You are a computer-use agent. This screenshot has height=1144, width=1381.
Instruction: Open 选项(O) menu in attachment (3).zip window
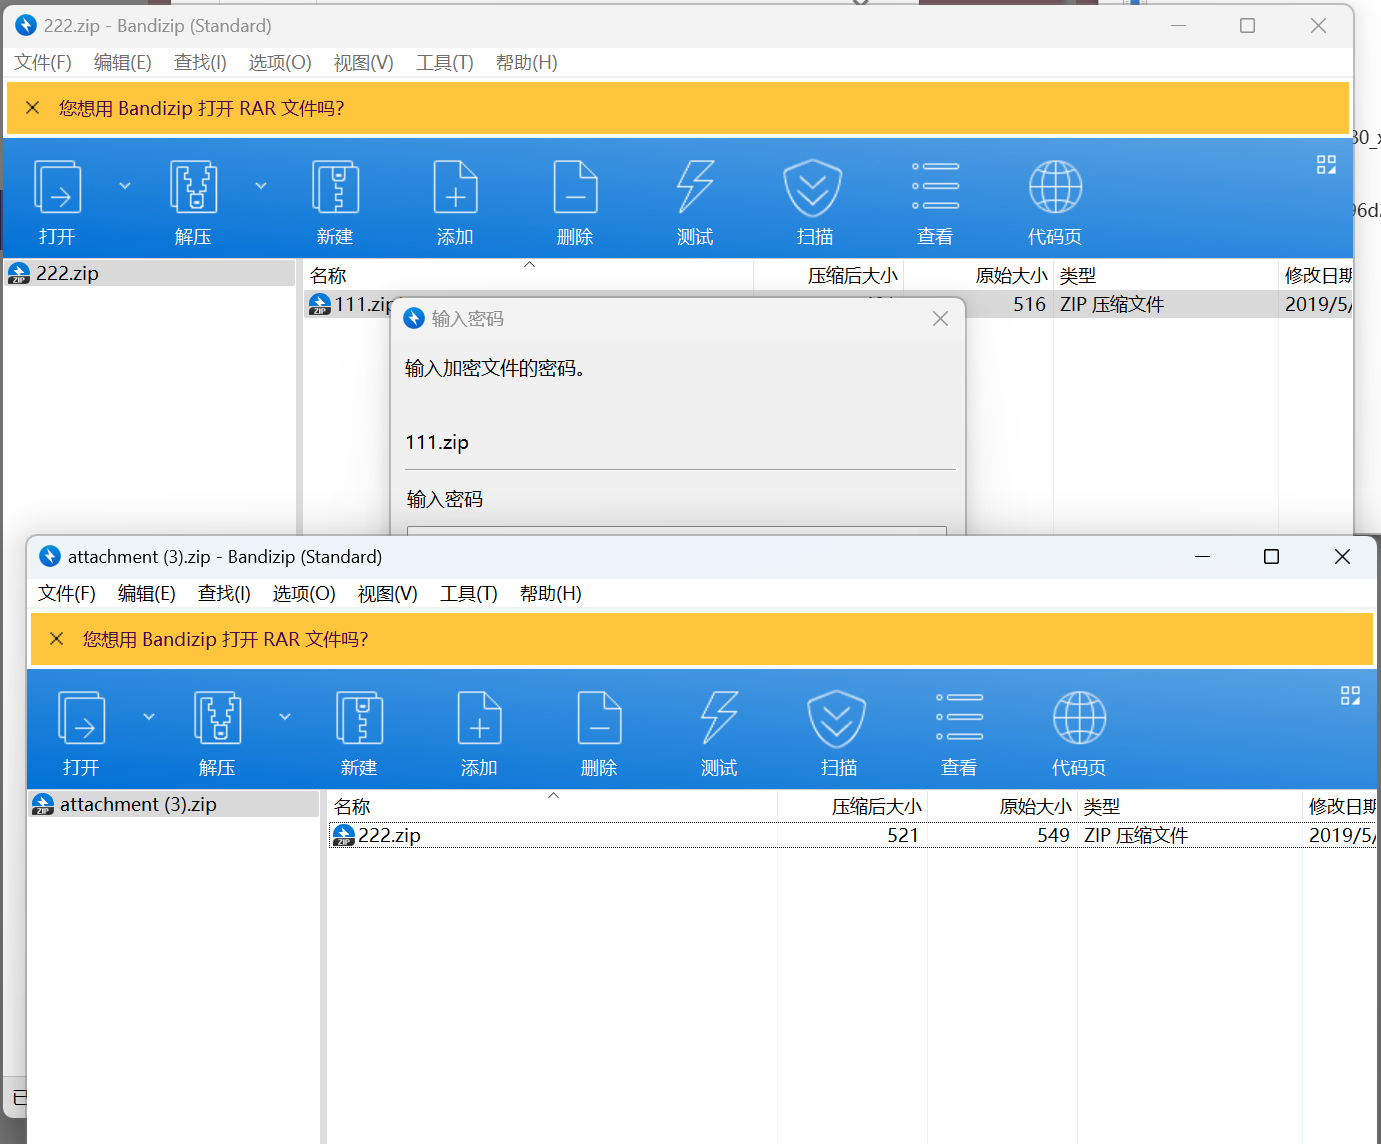304,594
